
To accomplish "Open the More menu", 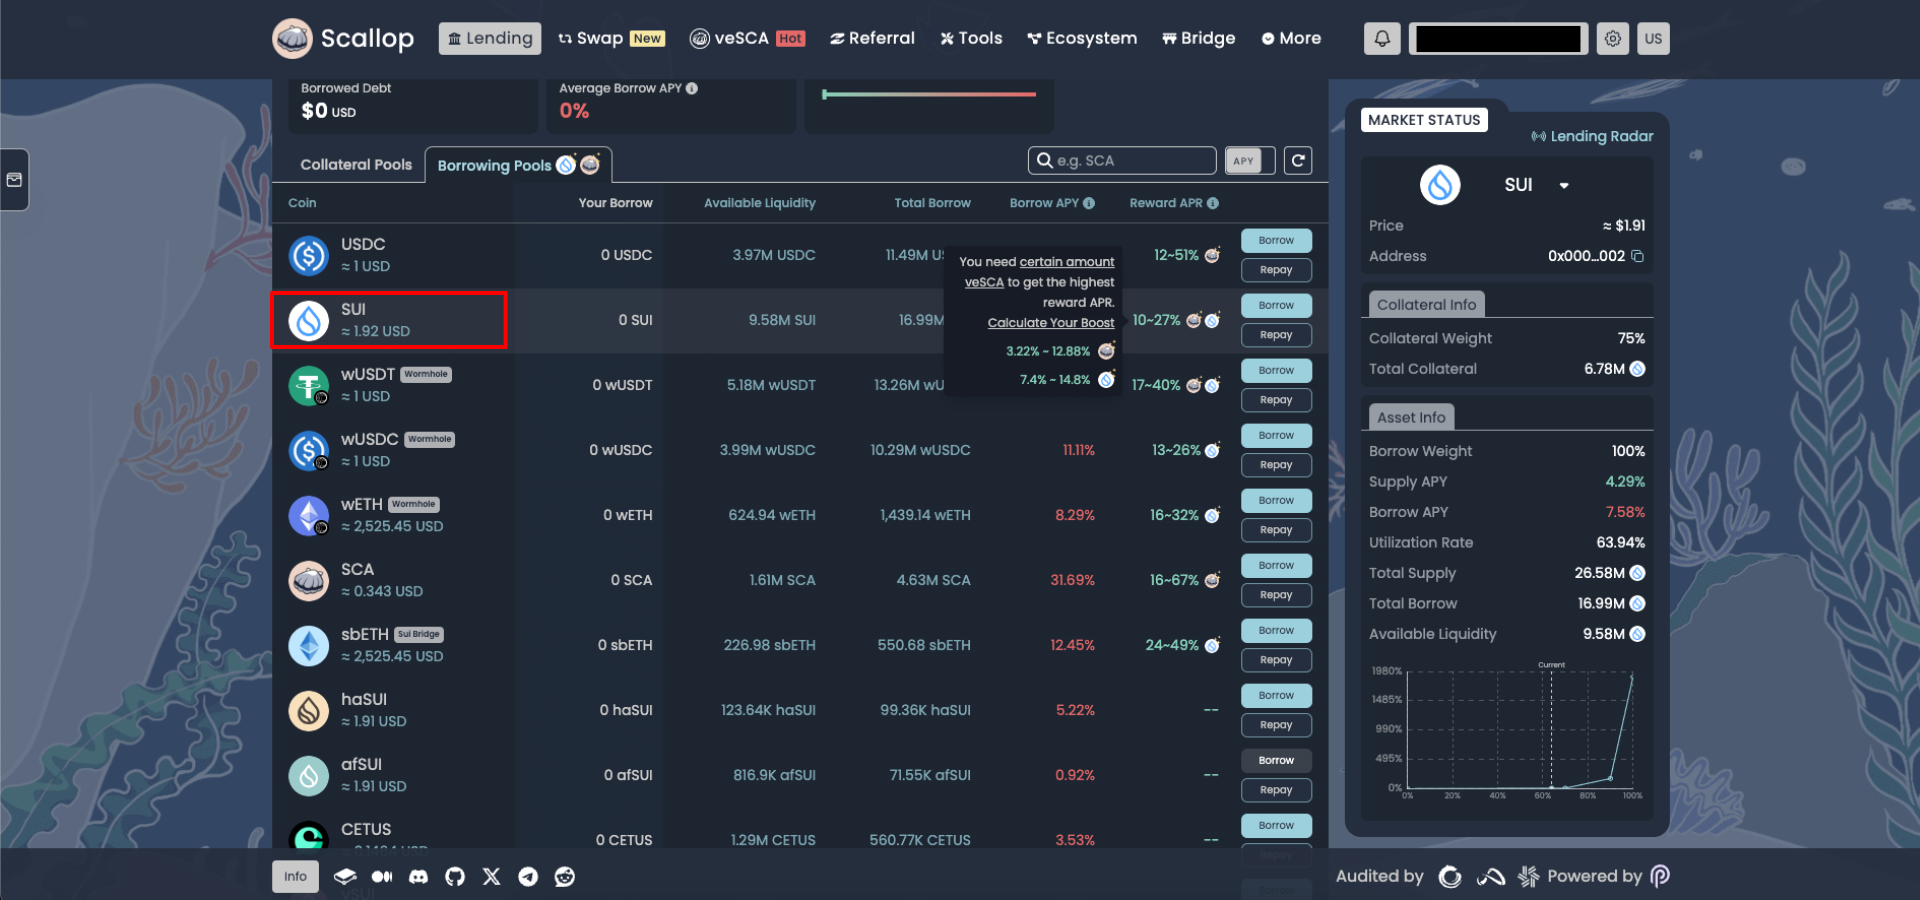I will 1291,38.
